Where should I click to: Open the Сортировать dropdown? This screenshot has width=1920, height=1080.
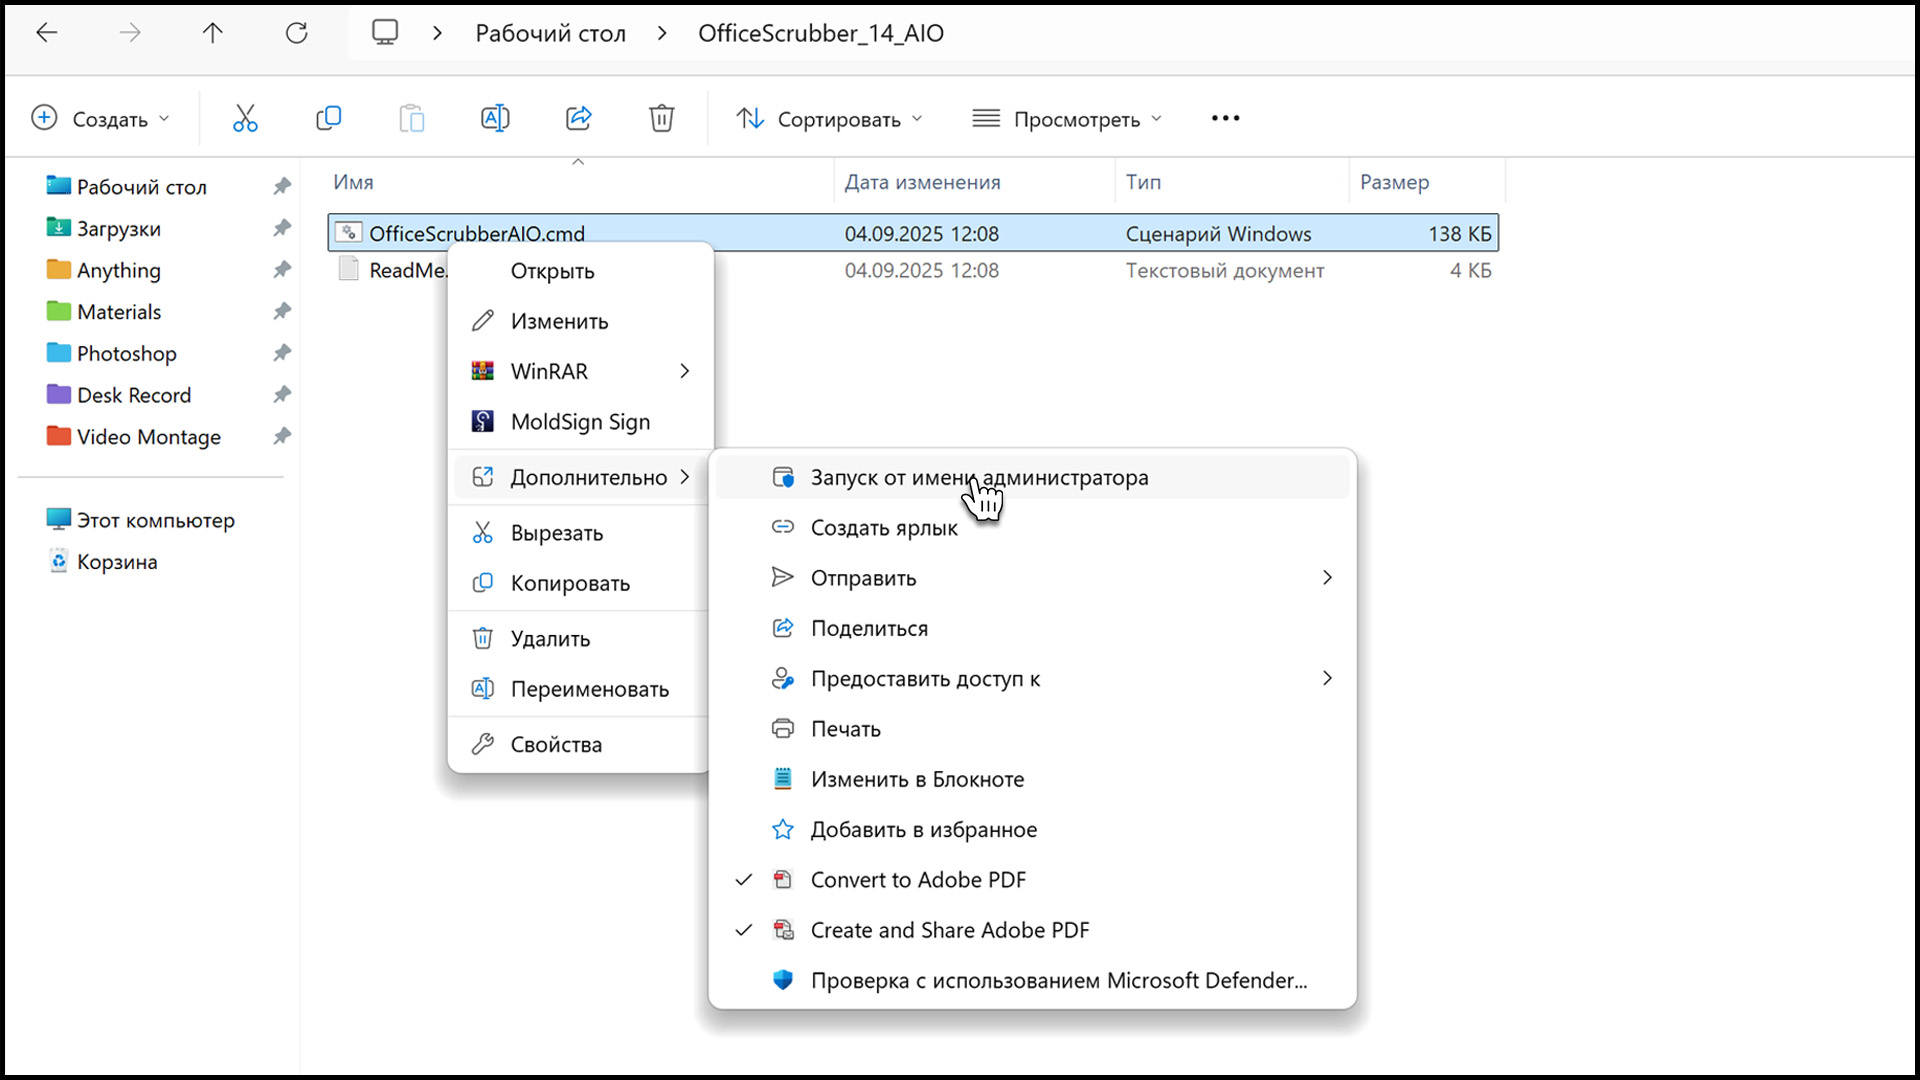(829, 119)
